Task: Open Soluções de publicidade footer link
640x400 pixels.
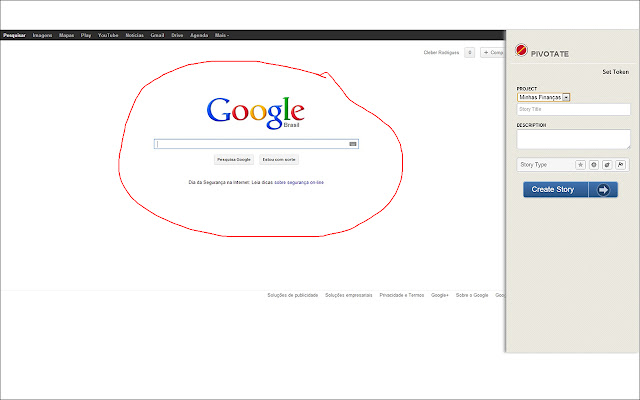Action: click(x=293, y=295)
